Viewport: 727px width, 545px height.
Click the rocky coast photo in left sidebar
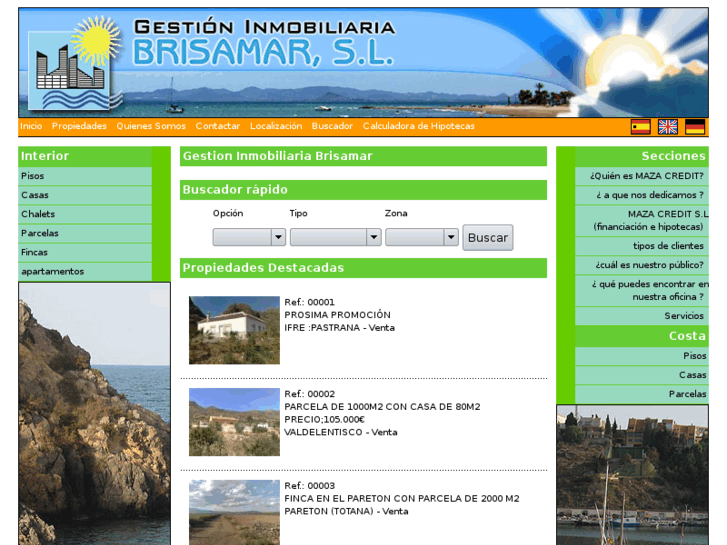(x=95, y=414)
